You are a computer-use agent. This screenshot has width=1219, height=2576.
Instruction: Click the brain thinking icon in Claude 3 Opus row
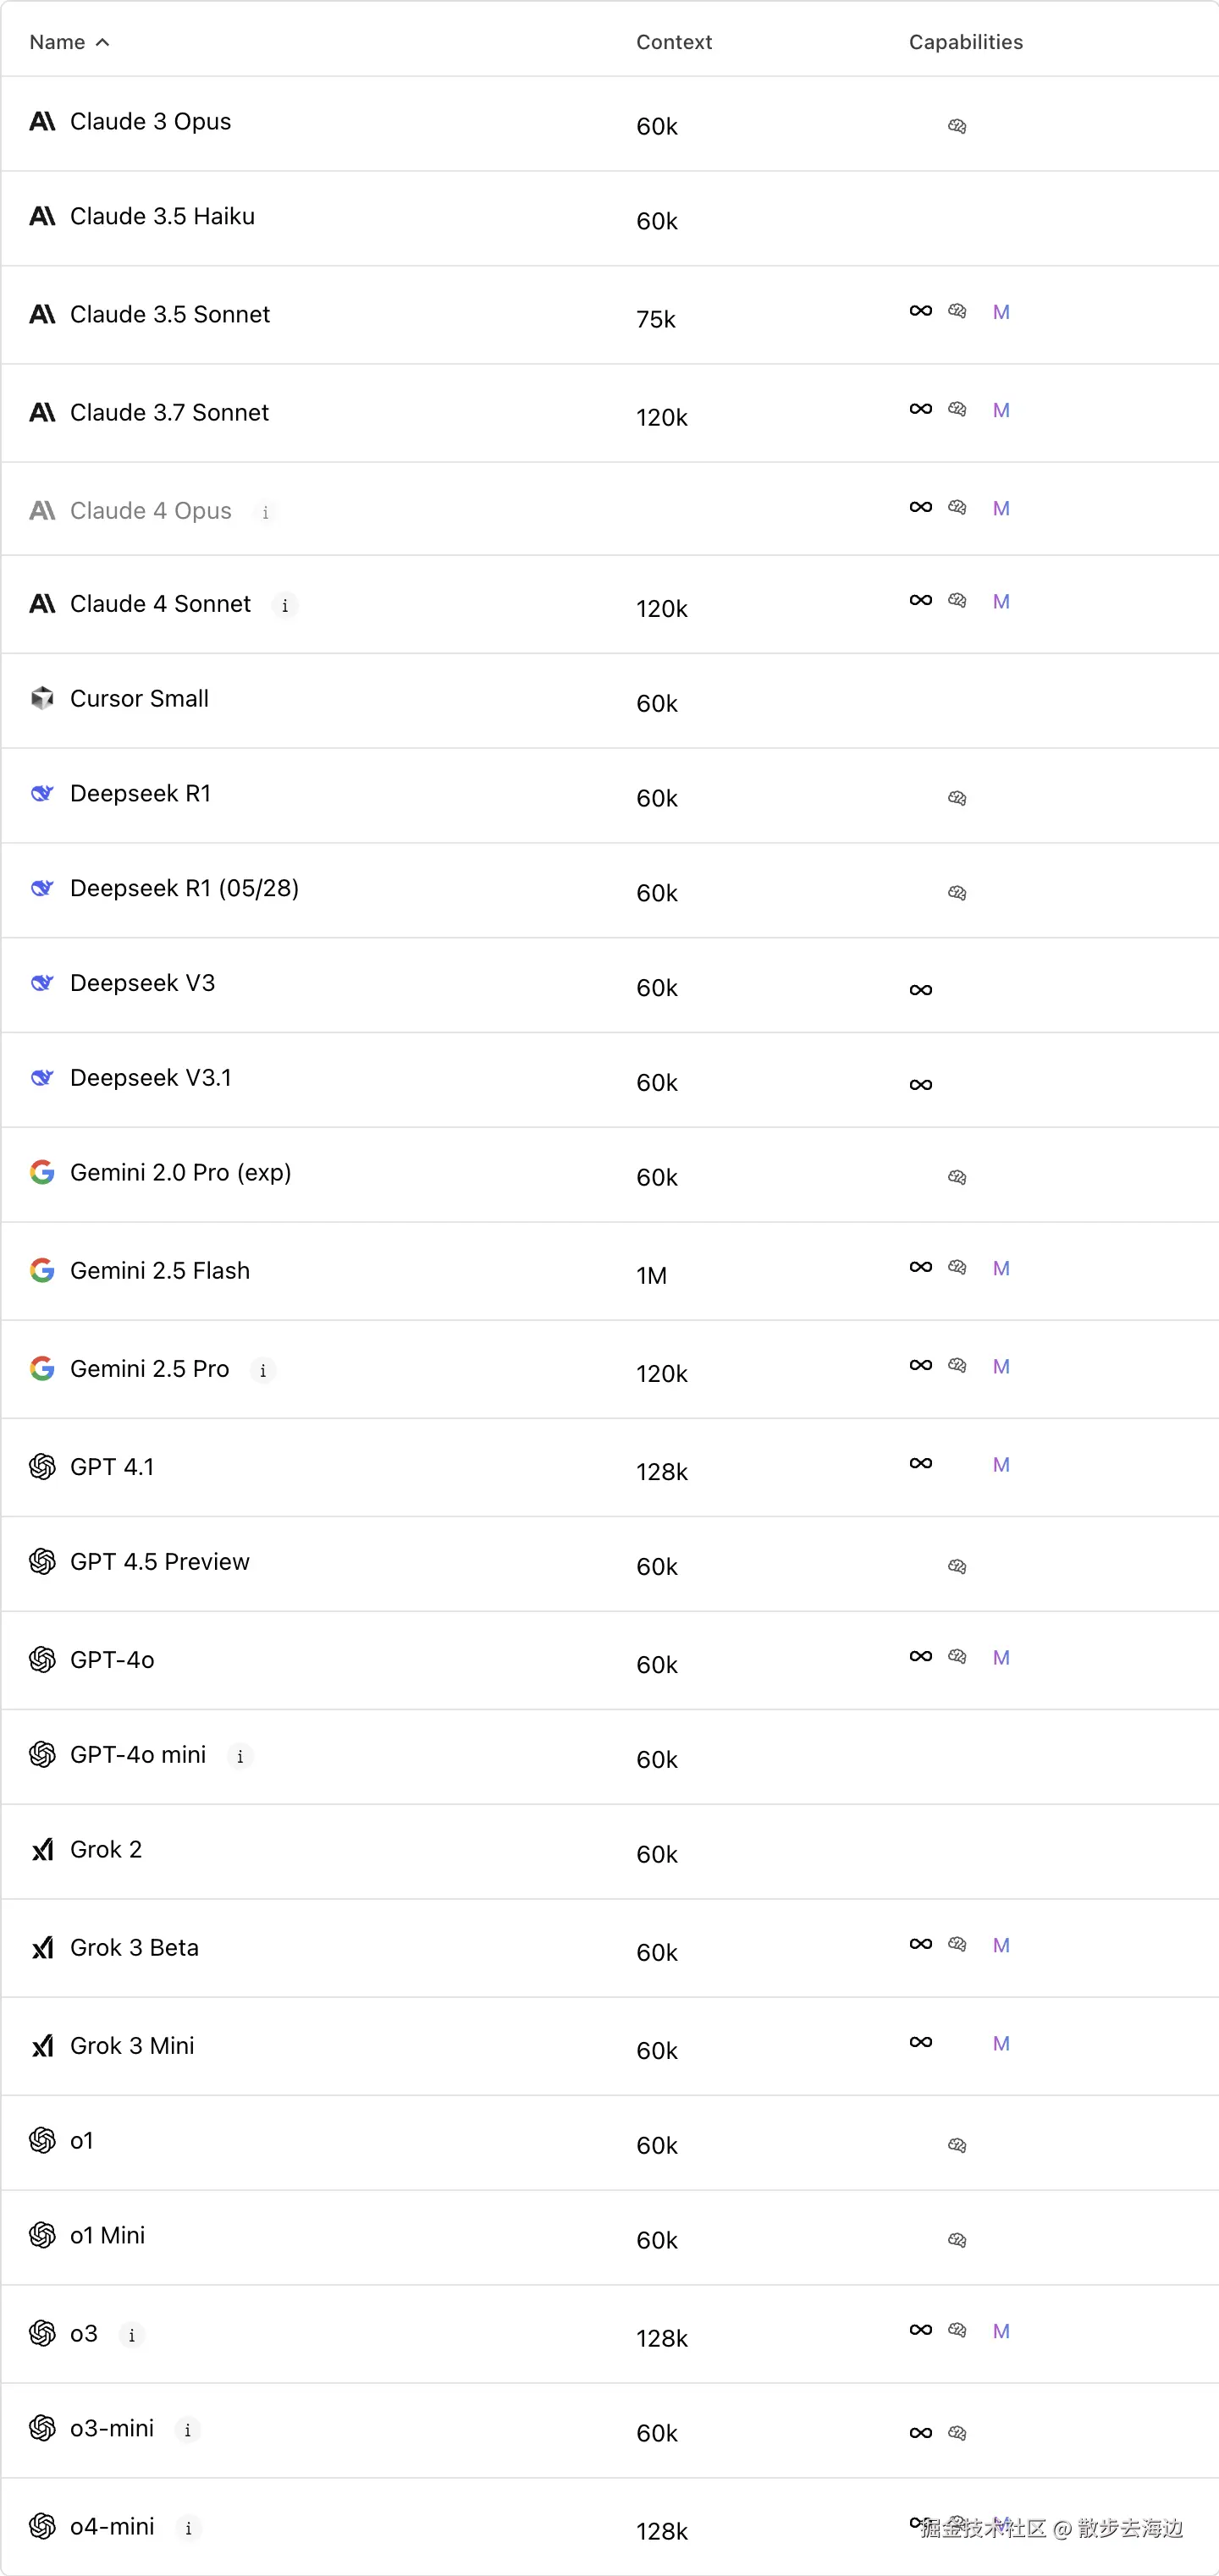tap(957, 127)
